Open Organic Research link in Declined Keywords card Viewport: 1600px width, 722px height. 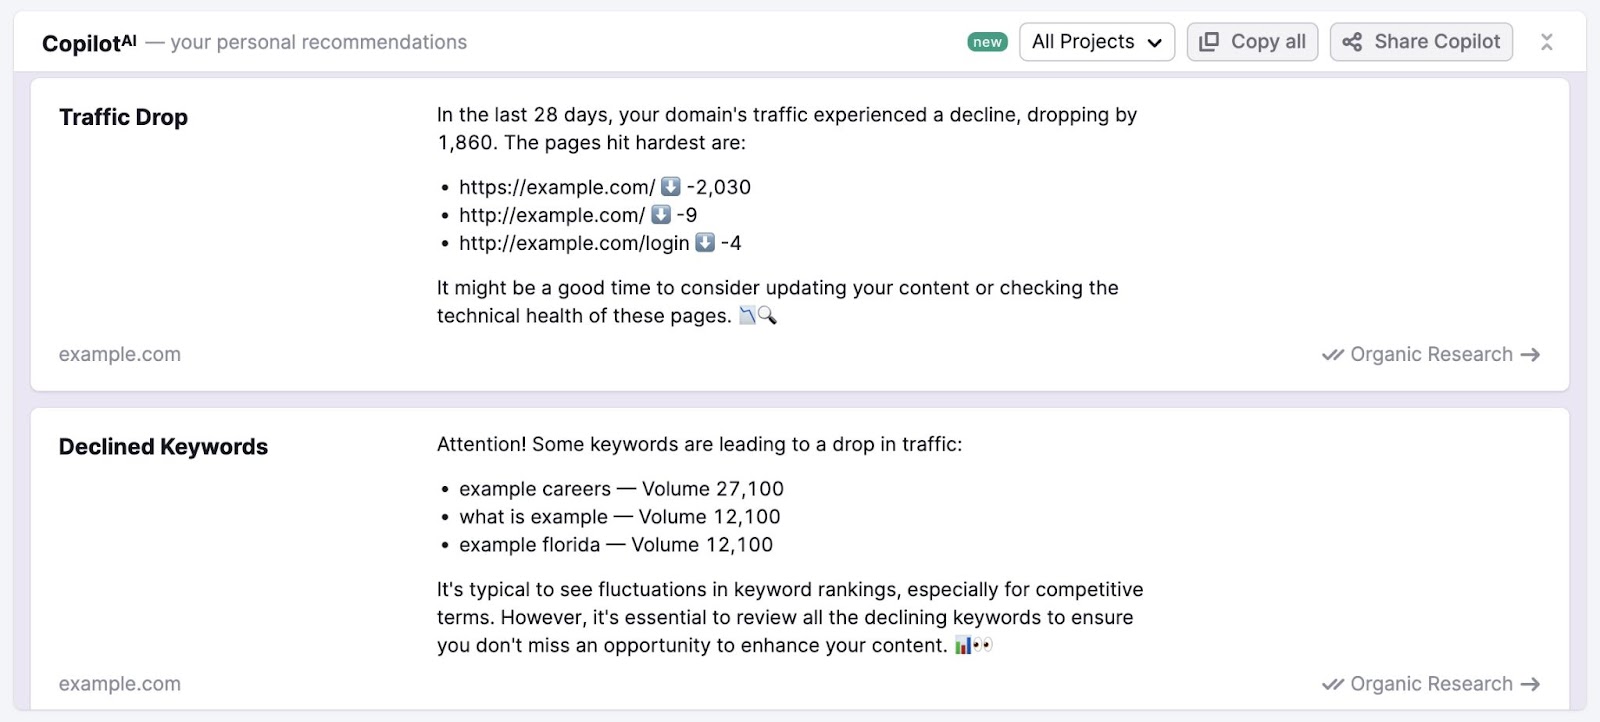1431,684
